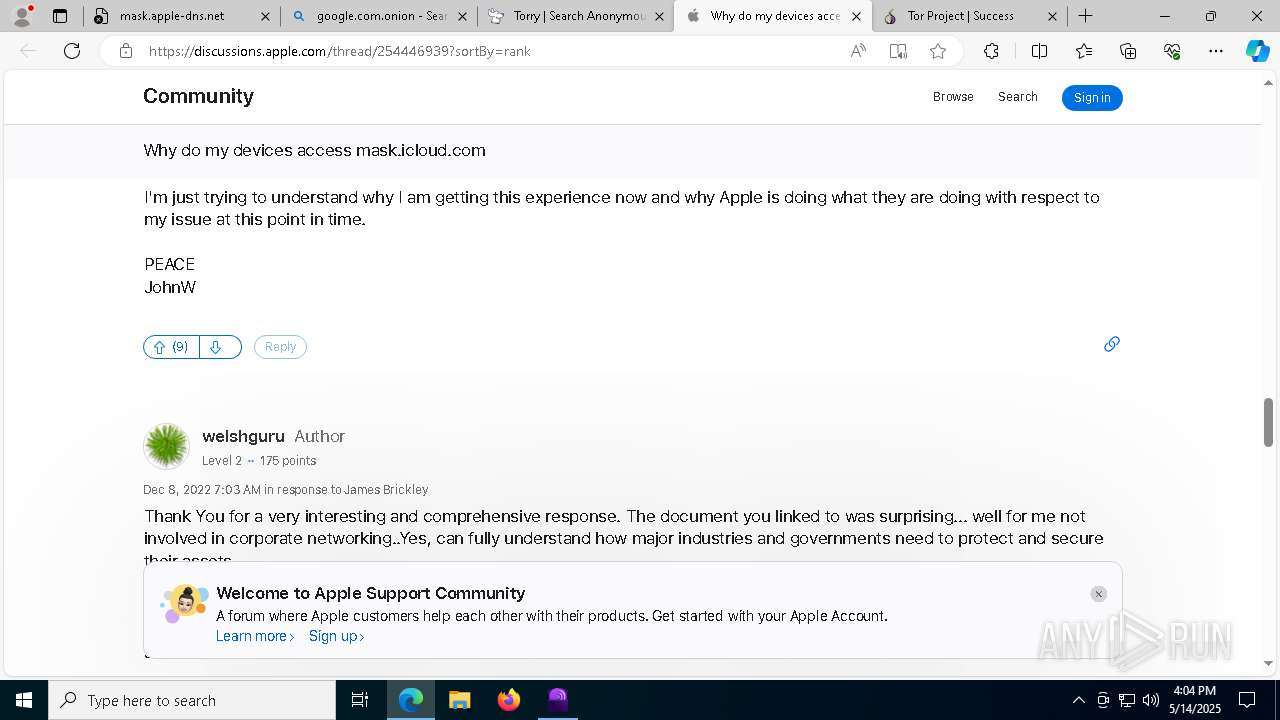The height and width of the screenshot is (720, 1280).
Task: Open File Explorer from the taskbar
Action: 460,700
